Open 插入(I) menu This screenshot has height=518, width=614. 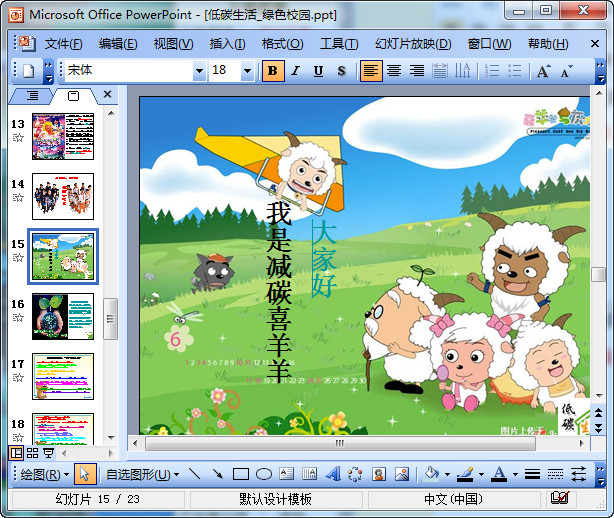pos(228,43)
